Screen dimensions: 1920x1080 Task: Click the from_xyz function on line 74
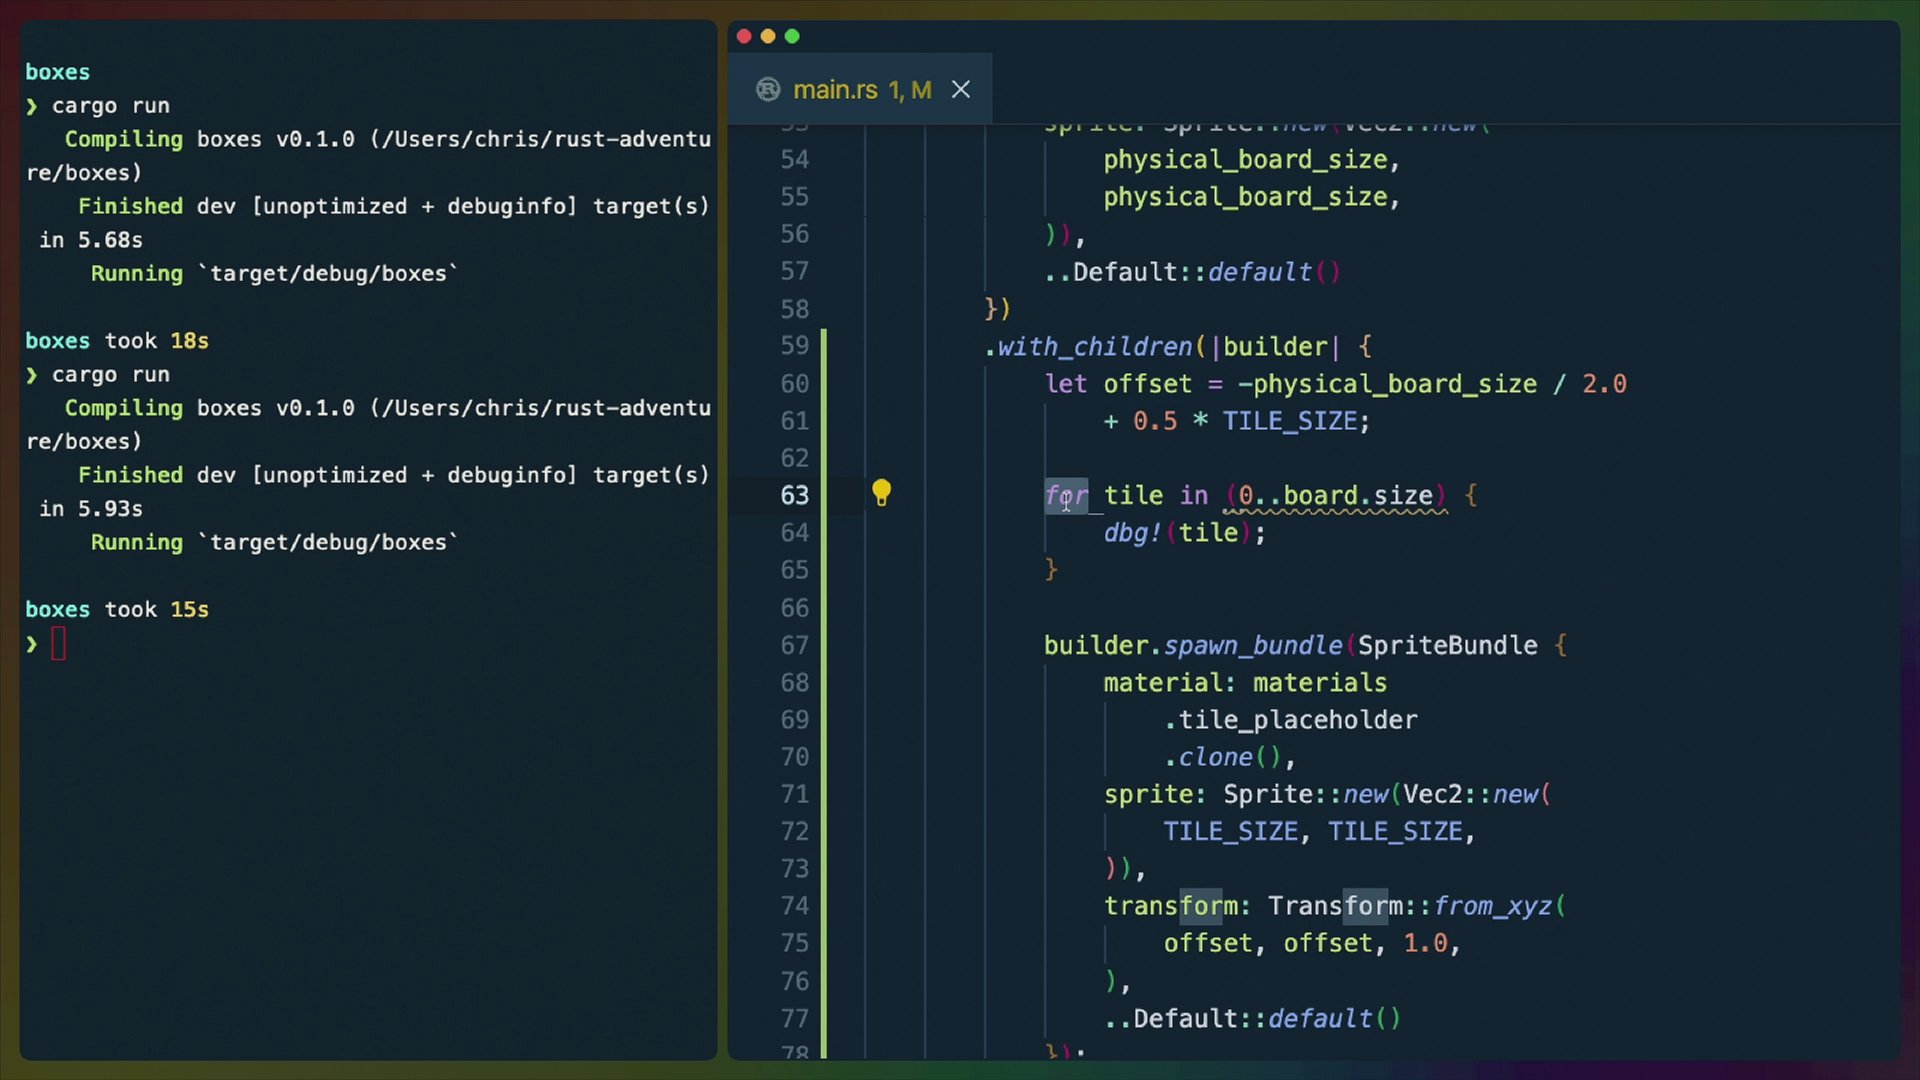point(1492,907)
